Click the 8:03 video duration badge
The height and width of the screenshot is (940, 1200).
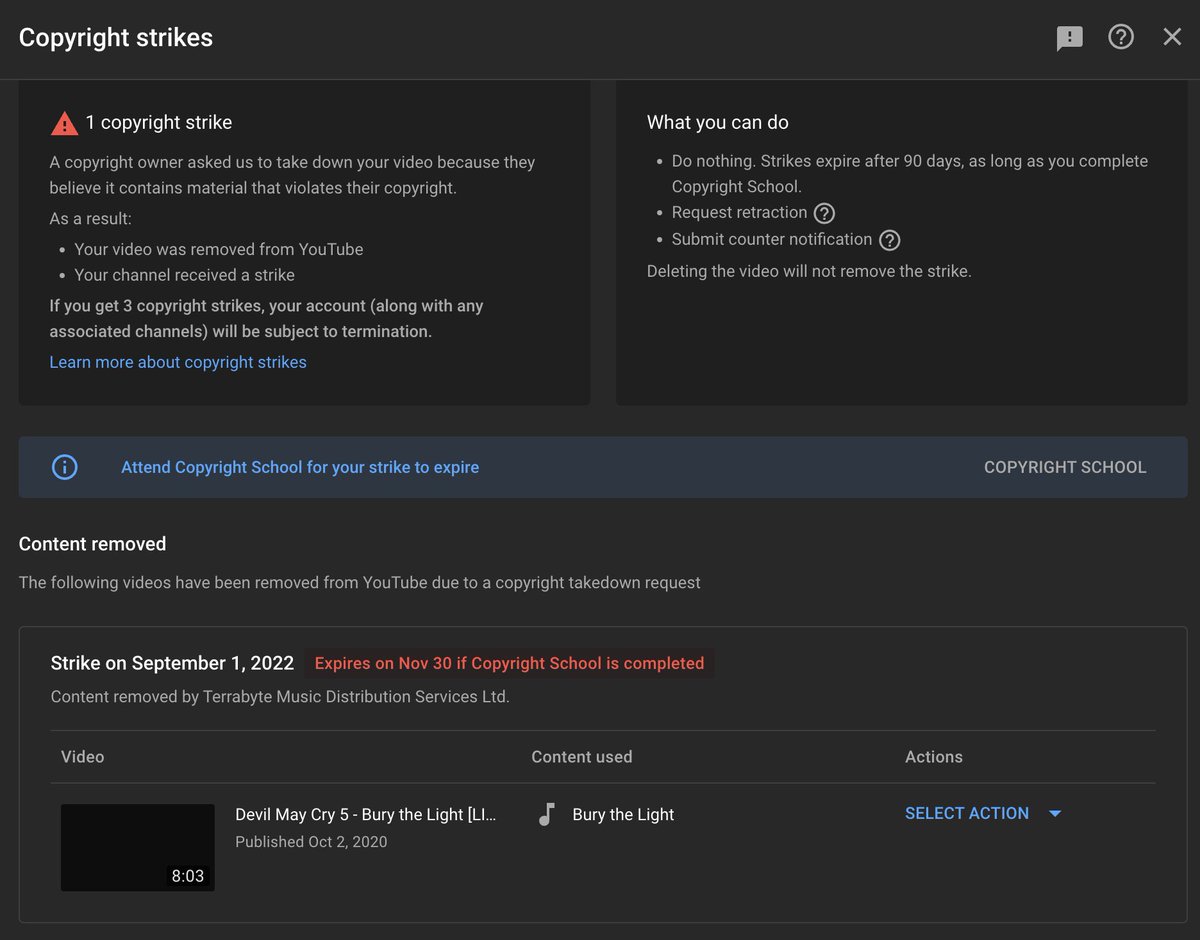(x=187, y=876)
